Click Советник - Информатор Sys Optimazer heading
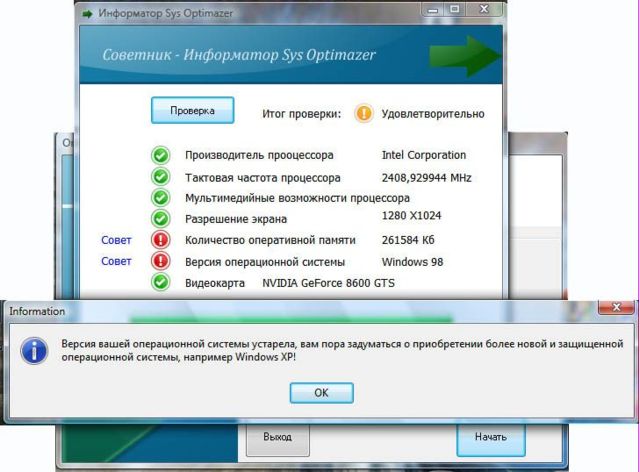The height and width of the screenshot is (472, 640). pyautogui.click(x=239, y=55)
